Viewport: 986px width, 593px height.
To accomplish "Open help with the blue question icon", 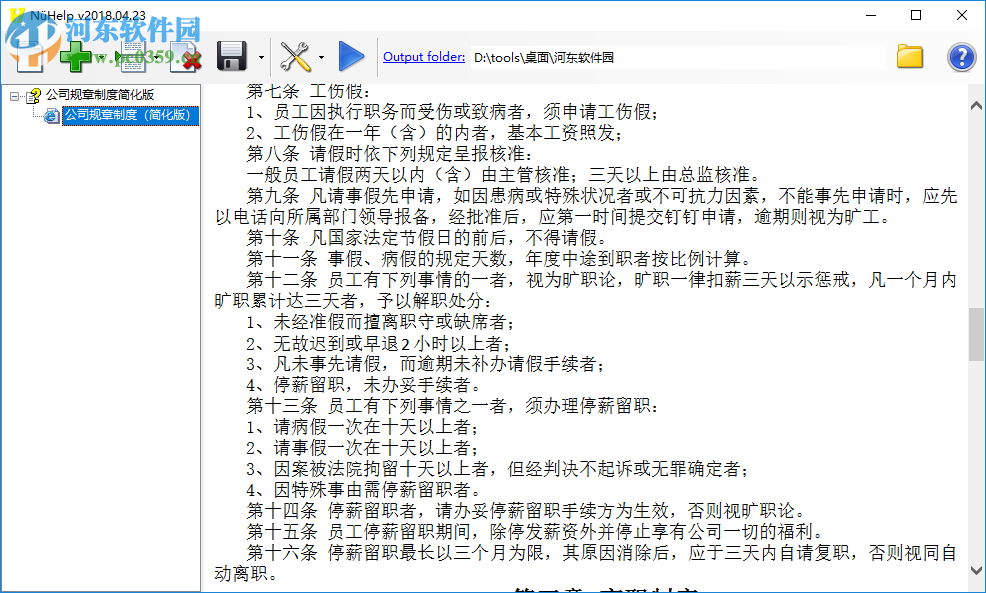I will coord(961,57).
